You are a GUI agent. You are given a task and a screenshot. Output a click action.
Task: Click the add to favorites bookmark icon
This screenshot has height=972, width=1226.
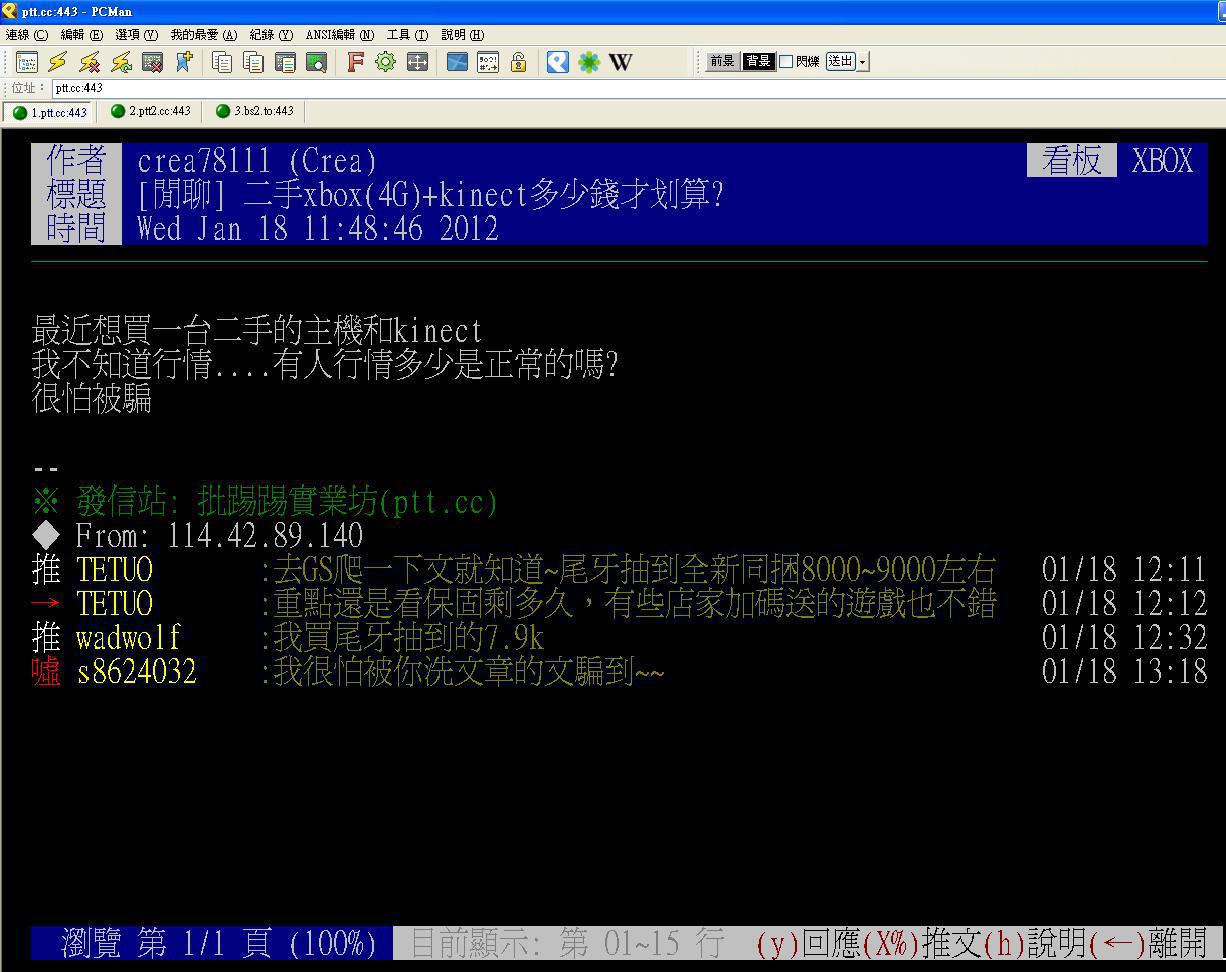coord(184,62)
